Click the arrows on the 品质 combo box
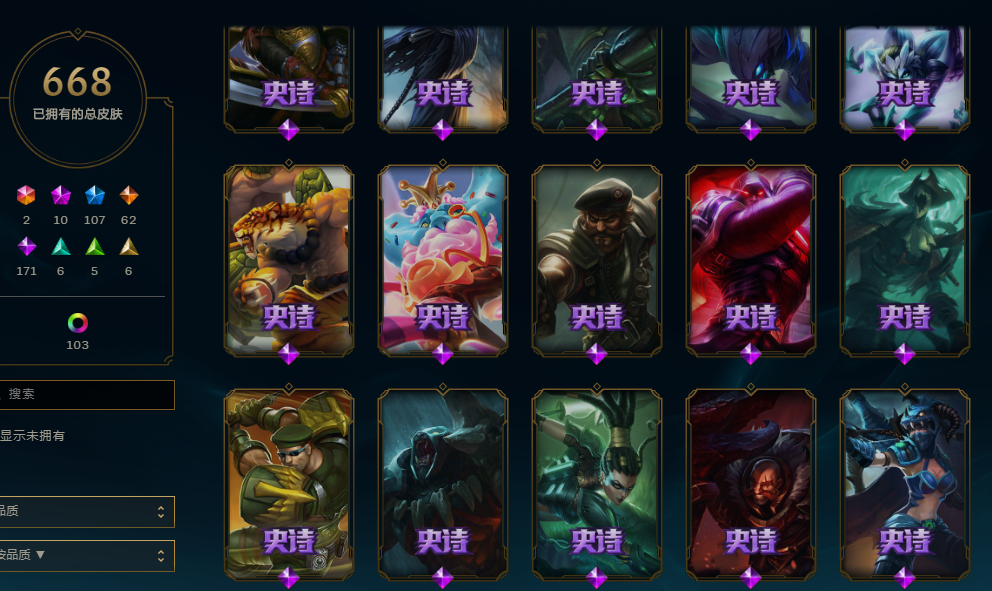Viewport: 992px width, 591px height. (x=161, y=511)
